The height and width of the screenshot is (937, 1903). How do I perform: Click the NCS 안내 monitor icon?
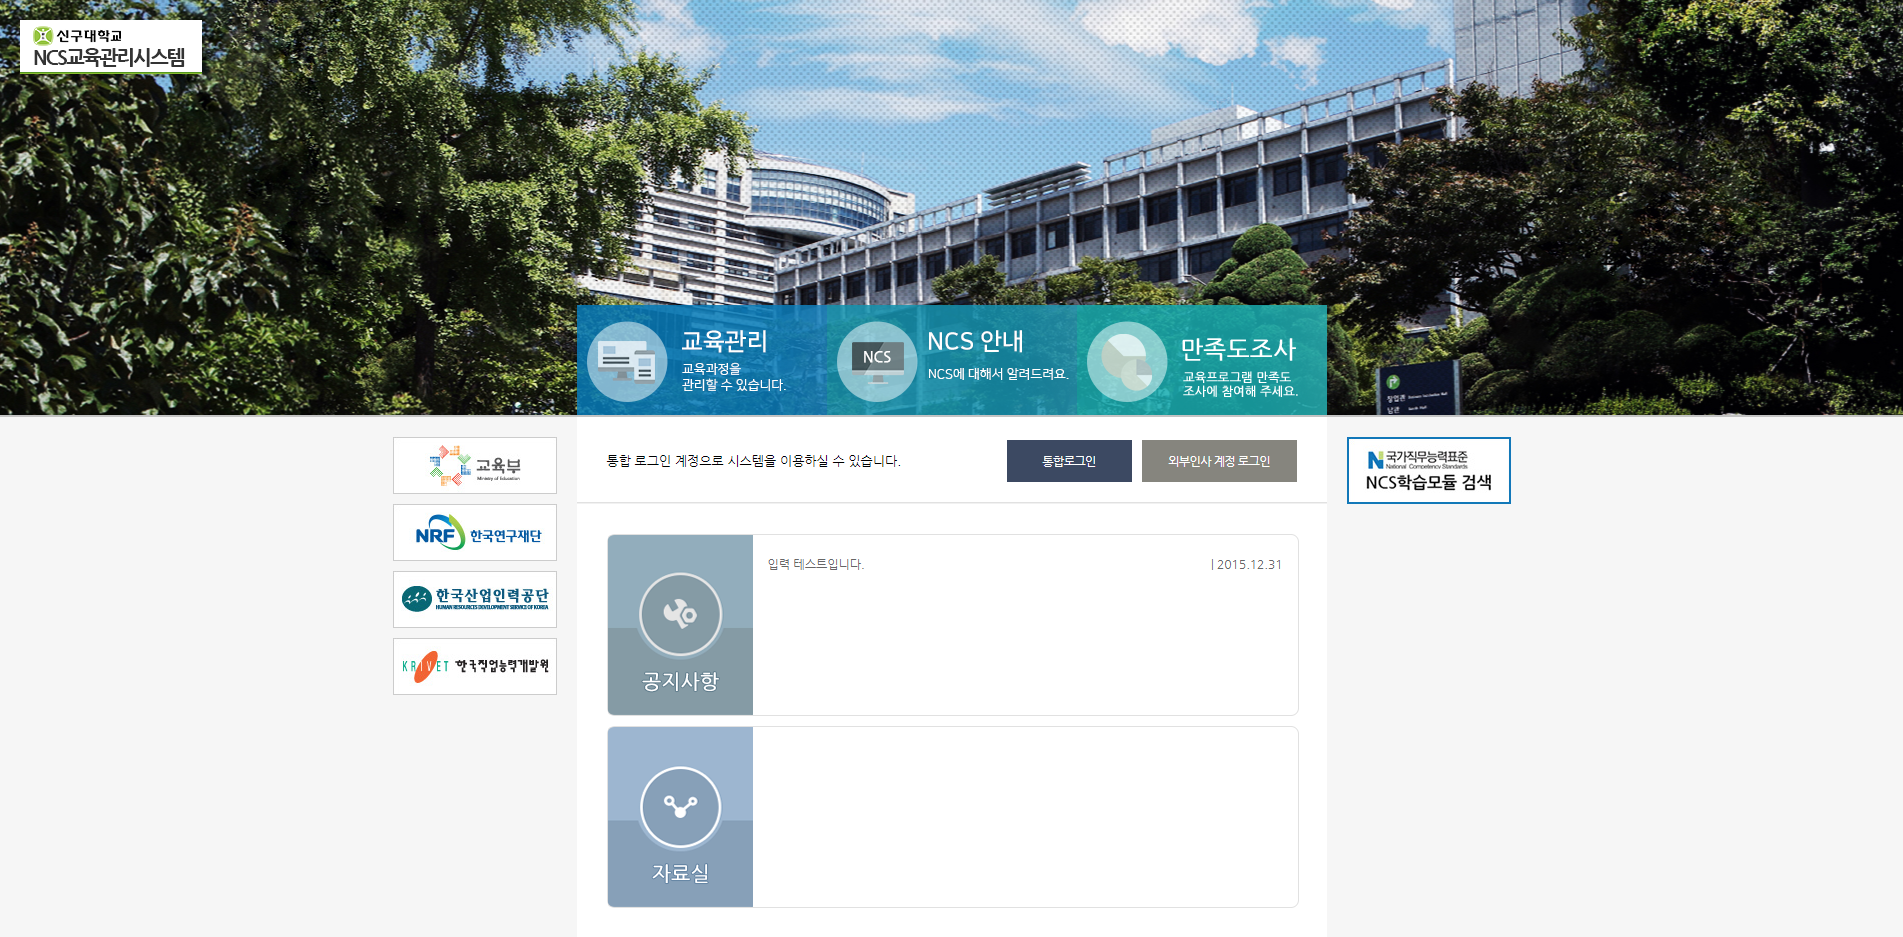877,362
